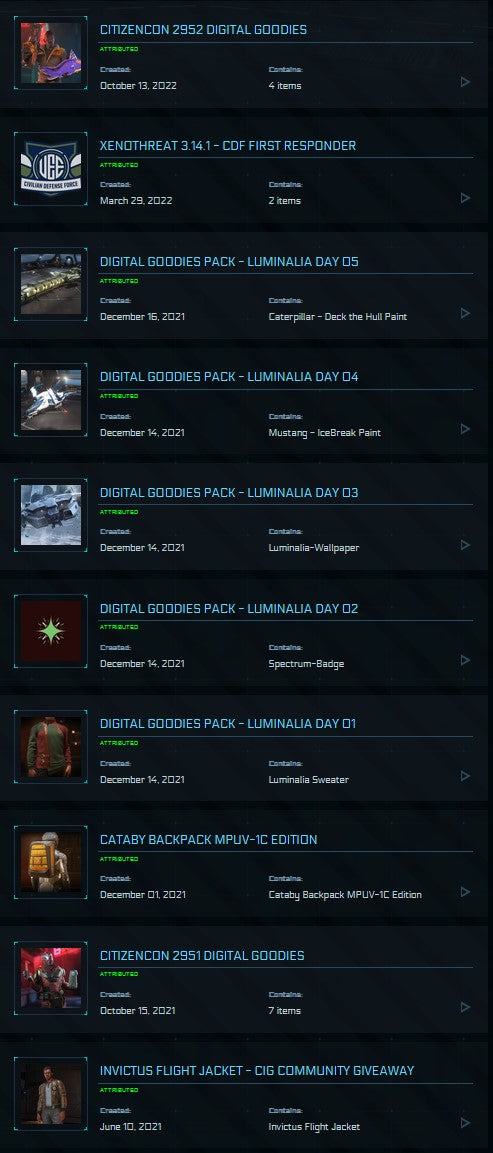The width and height of the screenshot is (493, 1153).
Task: Open the orange Cataby Backpack thumbnail
Action: point(51,863)
